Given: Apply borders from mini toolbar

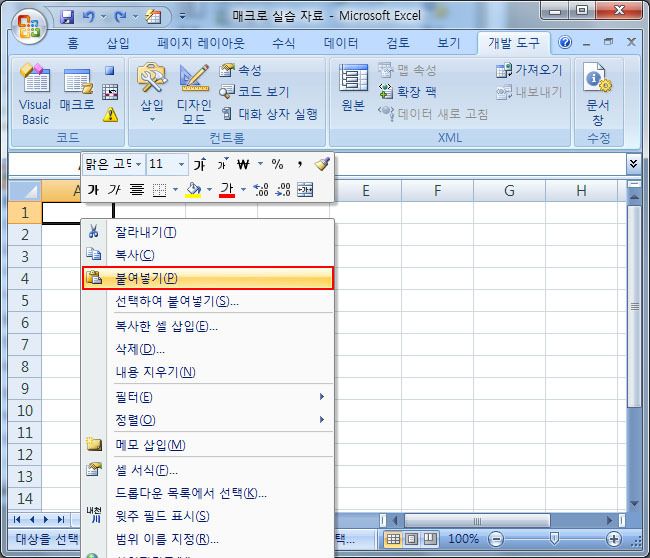Looking at the screenshot, I should tap(159, 190).
